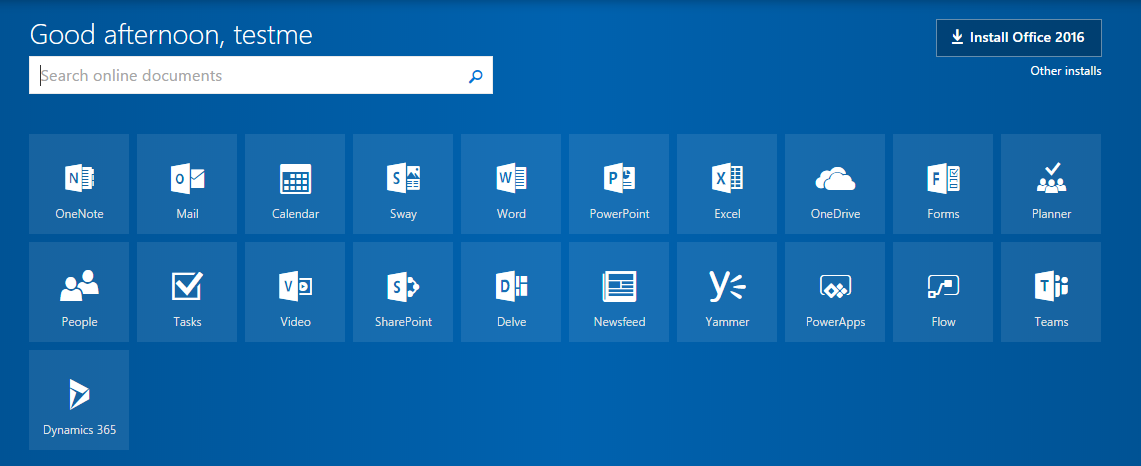Open the Teams app tile
1141x466 pixels.
click(x=1051, y=292)
